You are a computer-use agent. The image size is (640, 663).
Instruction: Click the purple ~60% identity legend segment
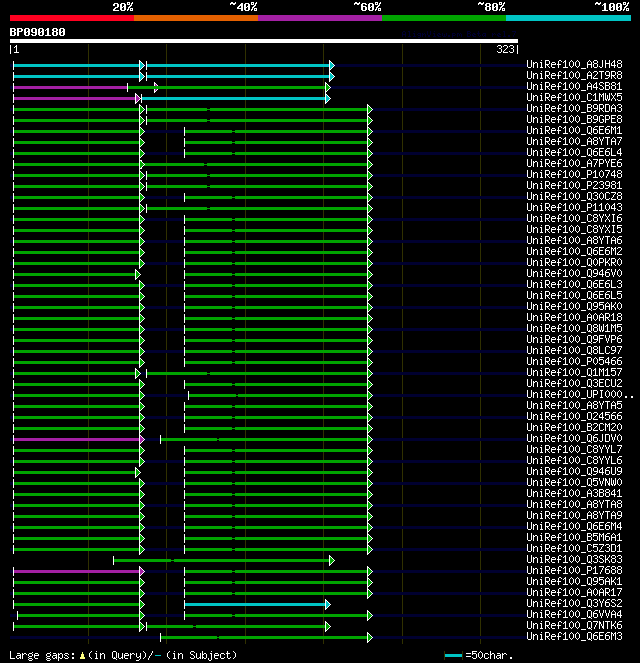320,18
